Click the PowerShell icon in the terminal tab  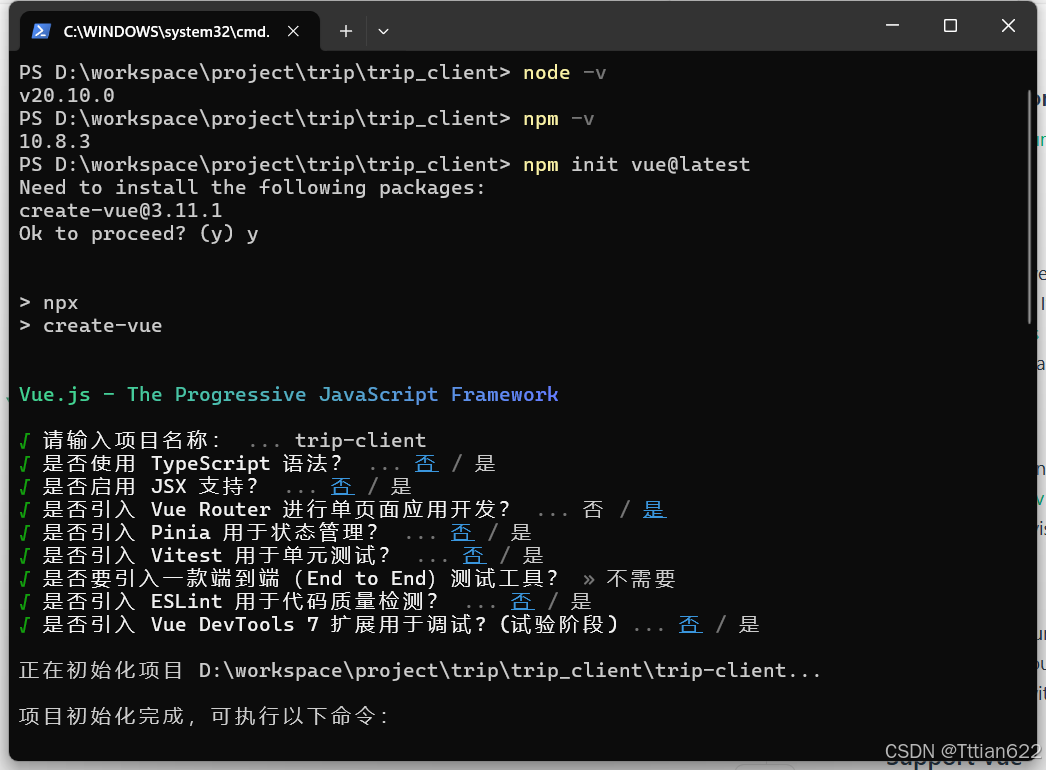pyautogui.click(x=41, y=31)
